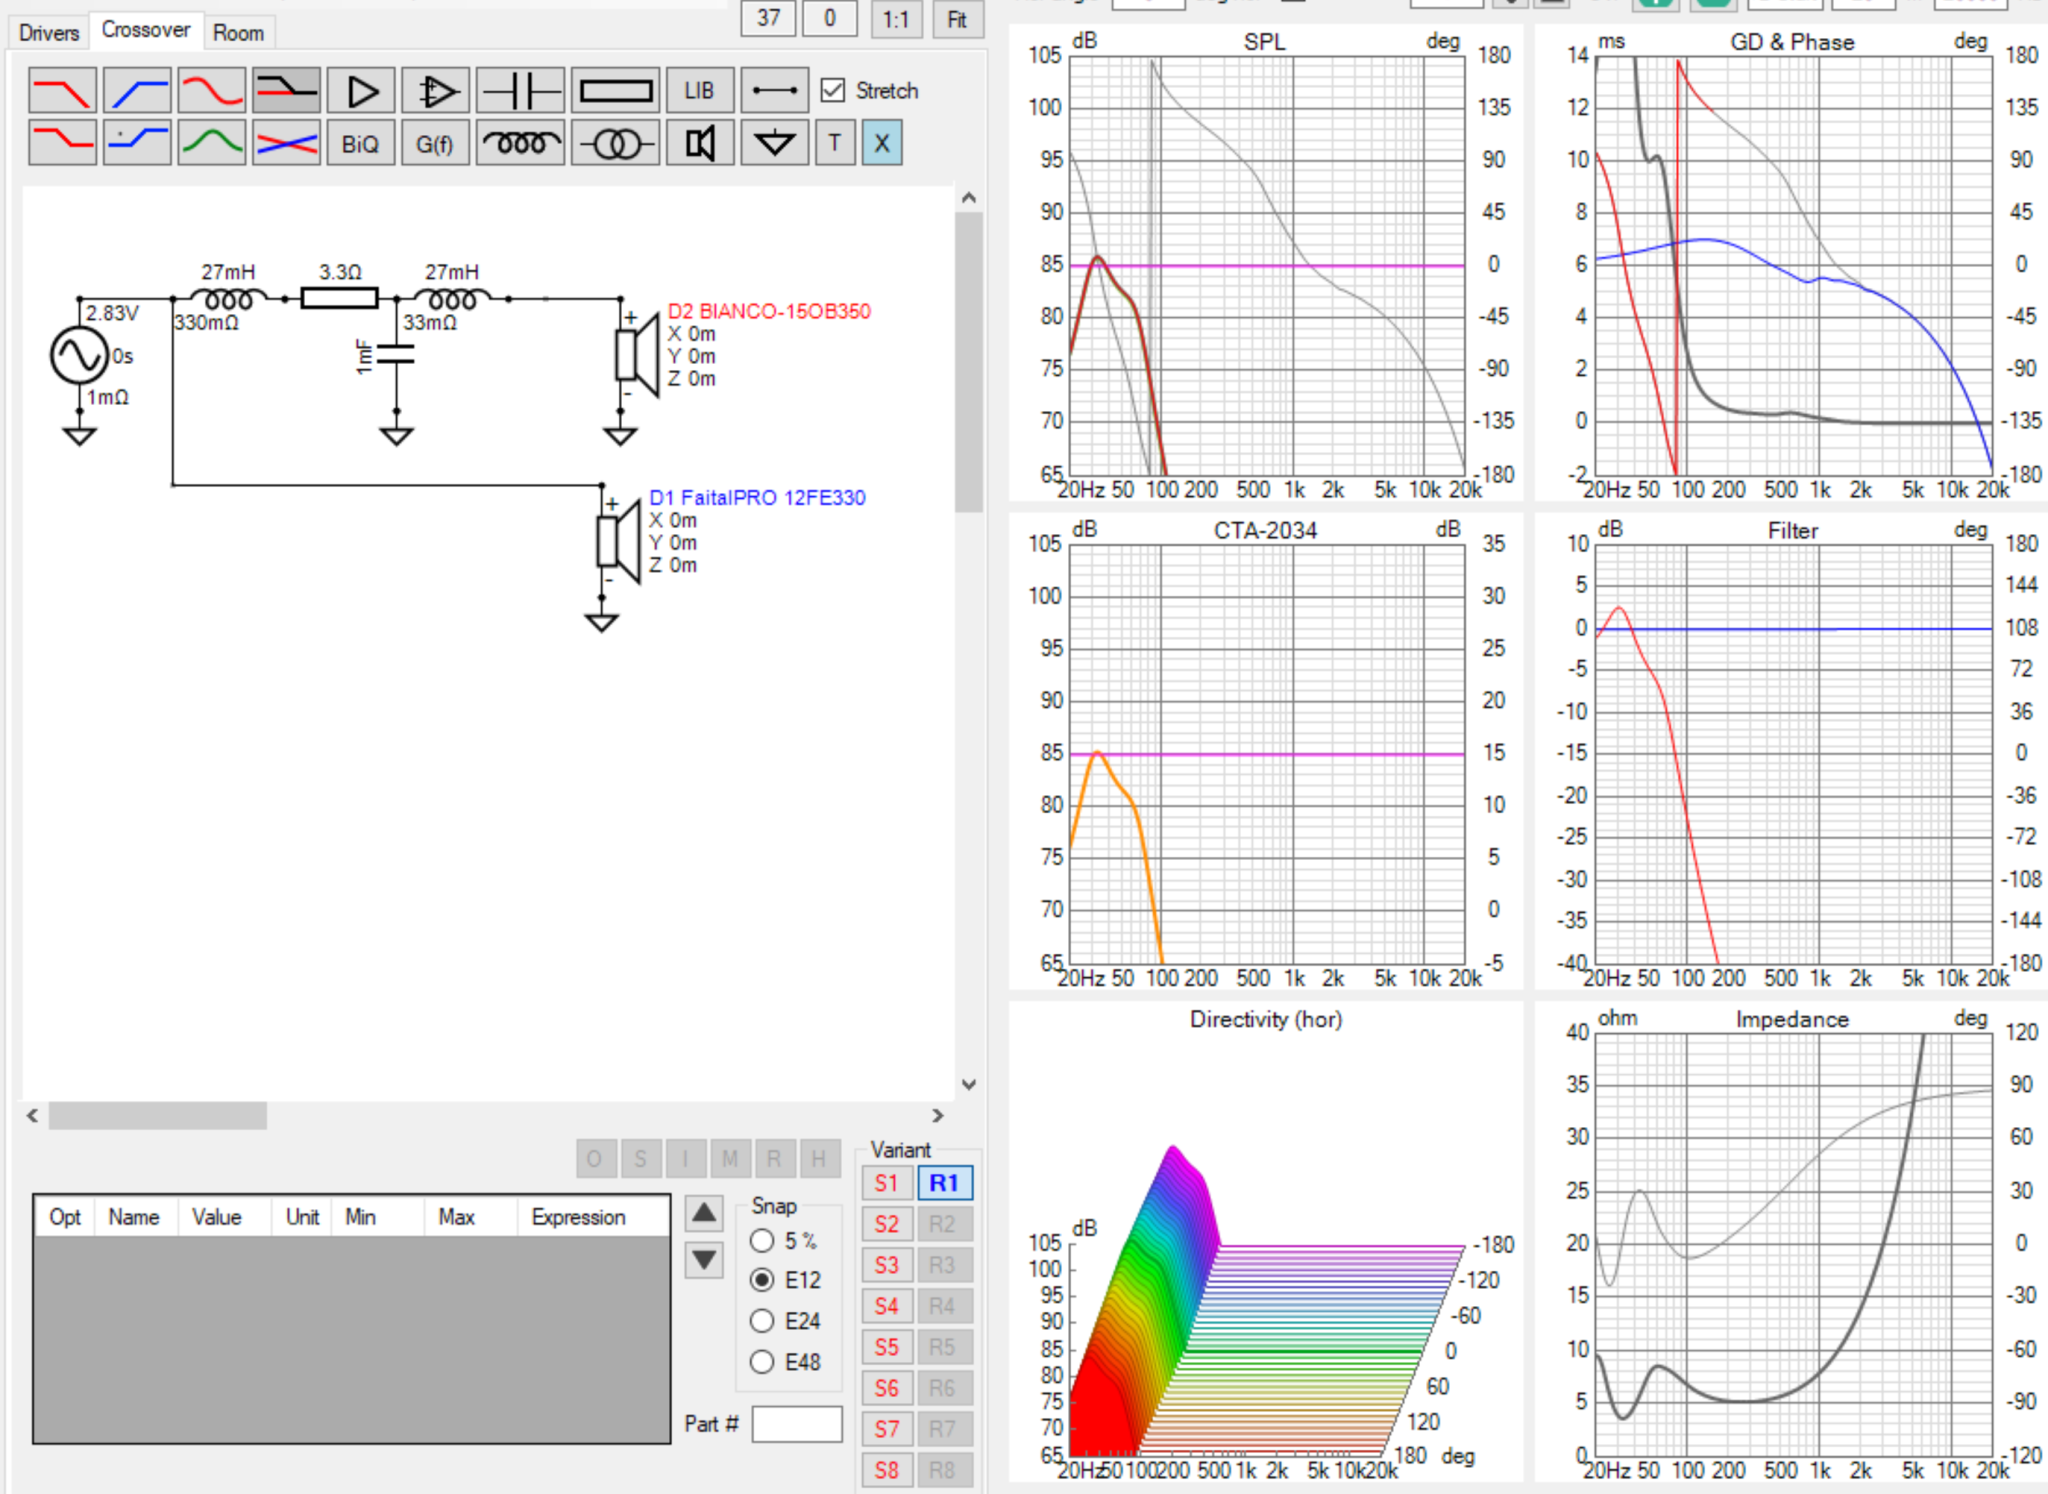The image size is (2048, 1494).
Task: Select the red S-curve low-pass tool
Action: point(212,91)
